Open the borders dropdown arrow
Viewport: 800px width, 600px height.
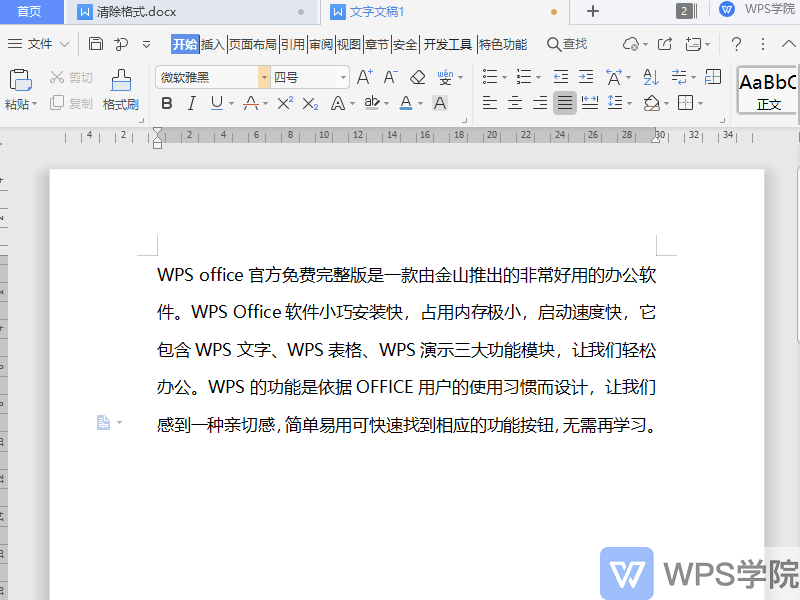pos(701,104)
